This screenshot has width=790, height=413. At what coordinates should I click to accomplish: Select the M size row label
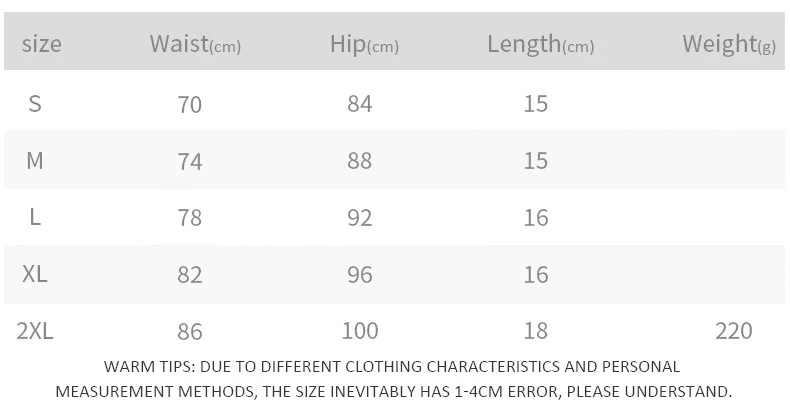coord(35,160)
